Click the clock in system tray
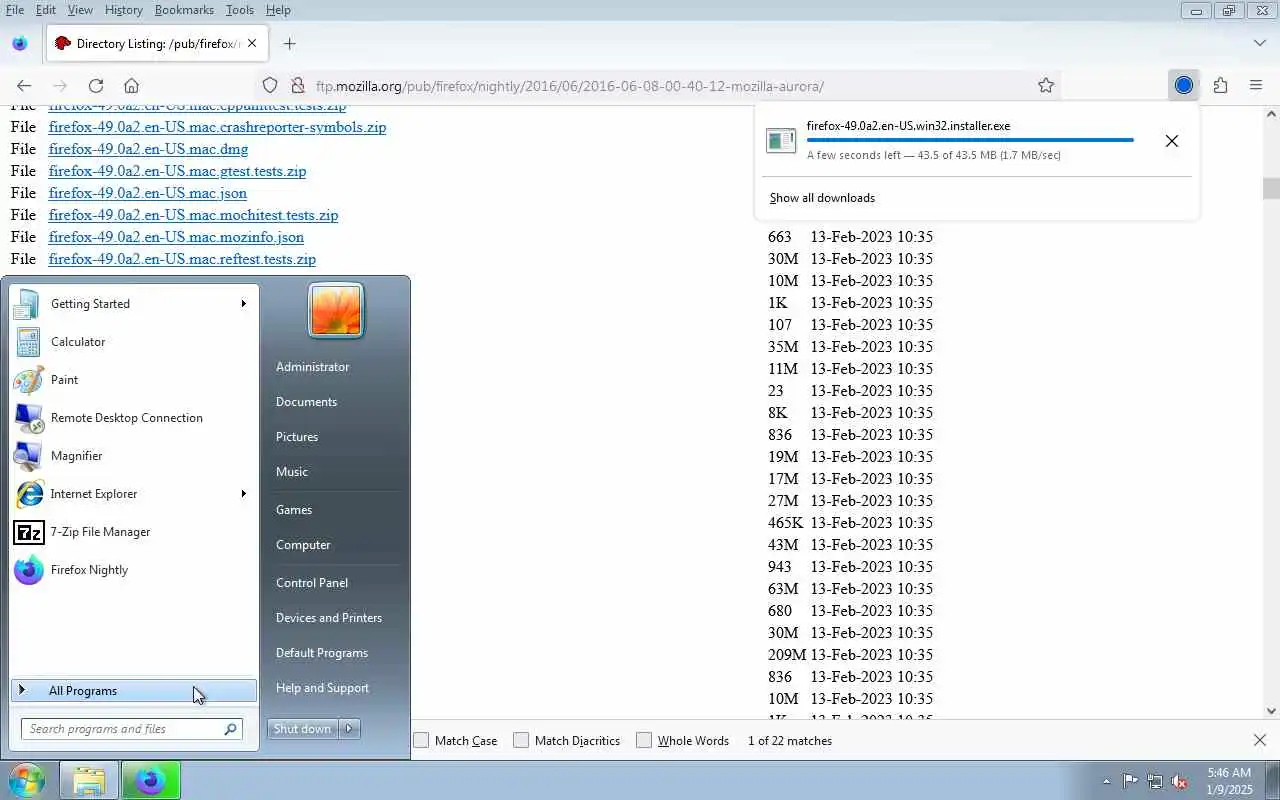 [x=1229, y=781]
